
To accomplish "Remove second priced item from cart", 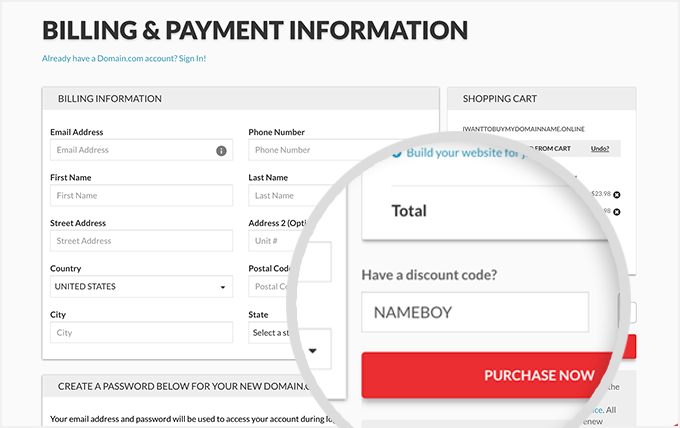I will tap(616, 211).
